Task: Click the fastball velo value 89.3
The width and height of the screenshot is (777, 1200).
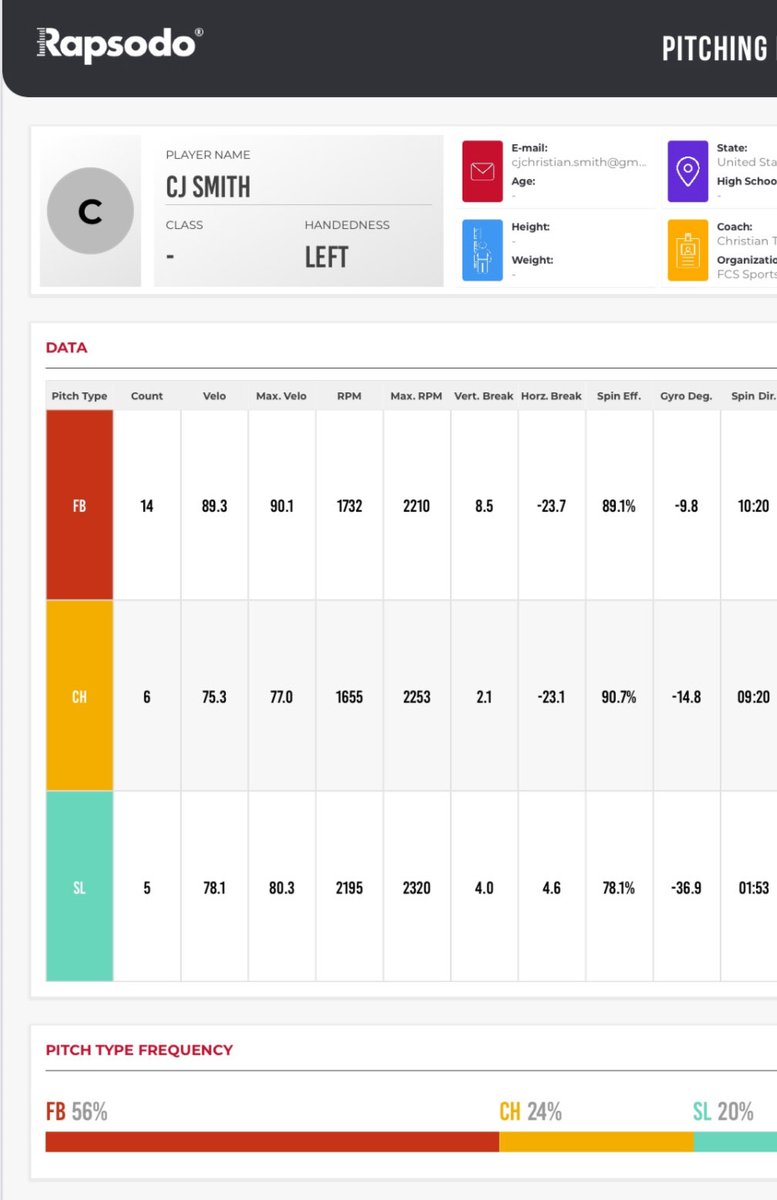Action: 214,506
